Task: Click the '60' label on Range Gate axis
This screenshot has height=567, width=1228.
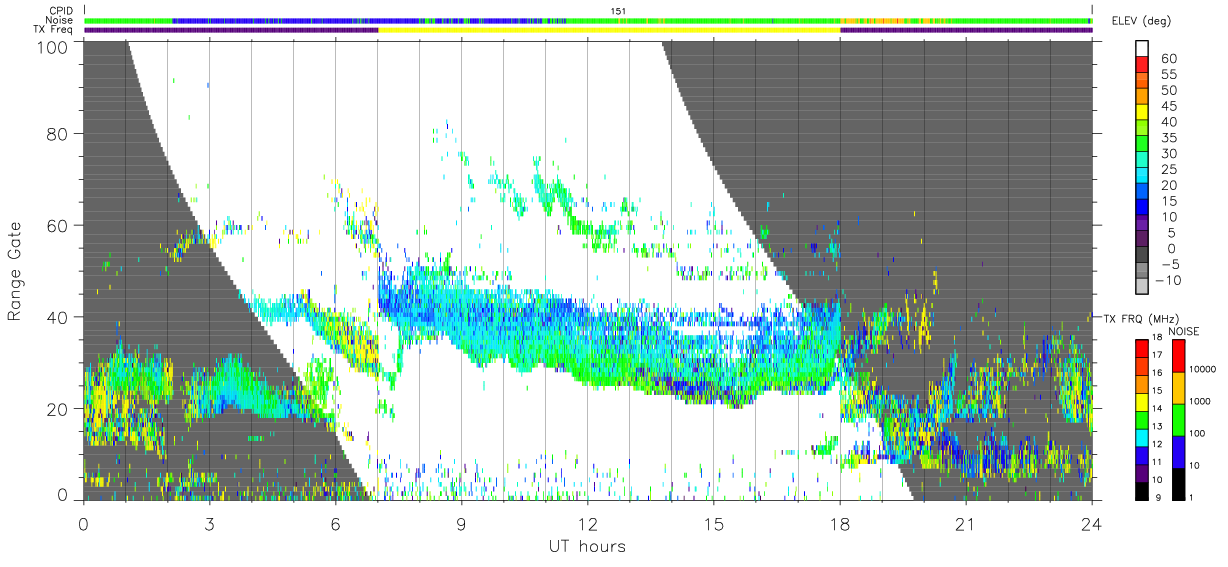Action: tap(59, 225)
